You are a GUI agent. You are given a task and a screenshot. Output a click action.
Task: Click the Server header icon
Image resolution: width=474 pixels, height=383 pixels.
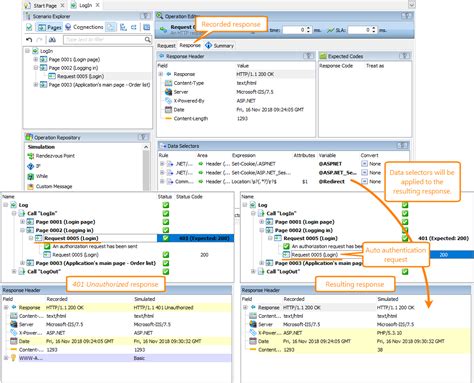(x=168, y=92)
